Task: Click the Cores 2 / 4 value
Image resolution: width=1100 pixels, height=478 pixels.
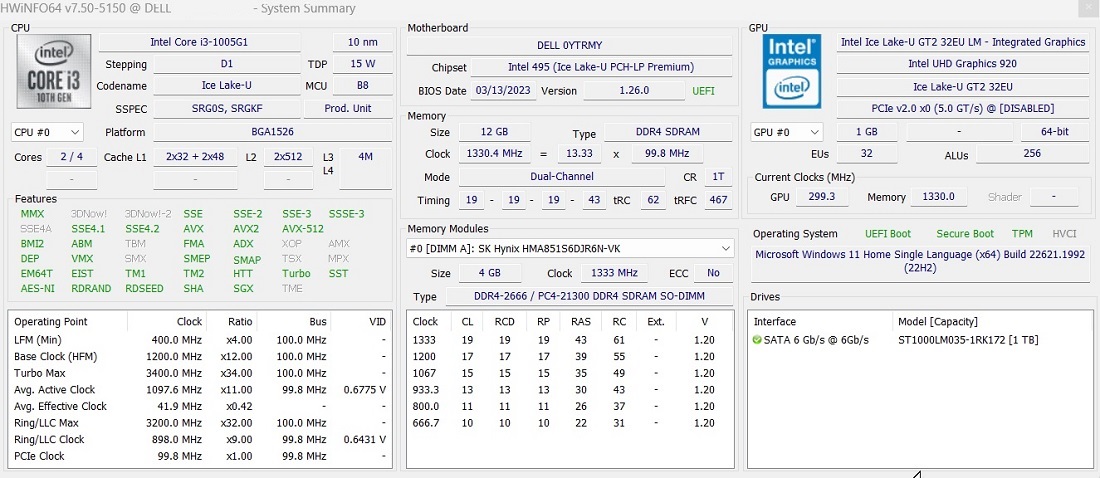Action: tap(72, 157)
